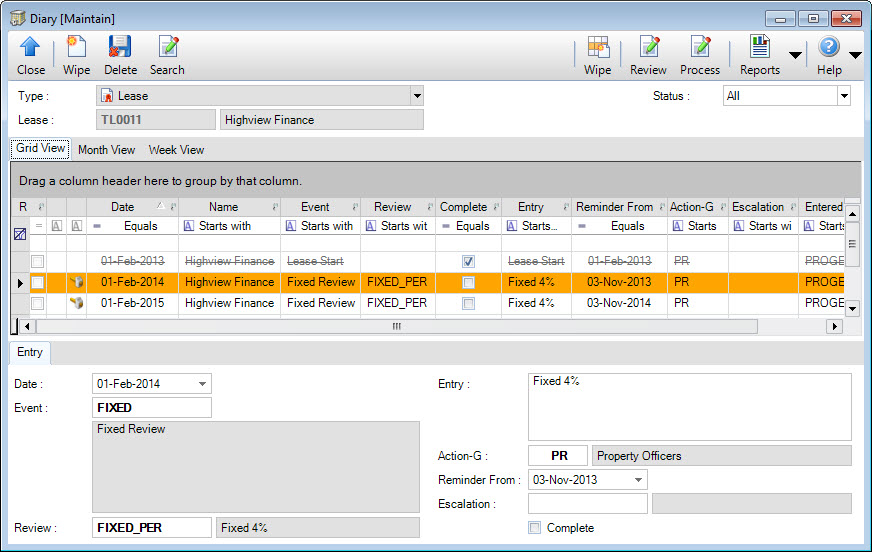Click the Process toolbar icon
Screen dimensions: 872x552
coord(700,47)
